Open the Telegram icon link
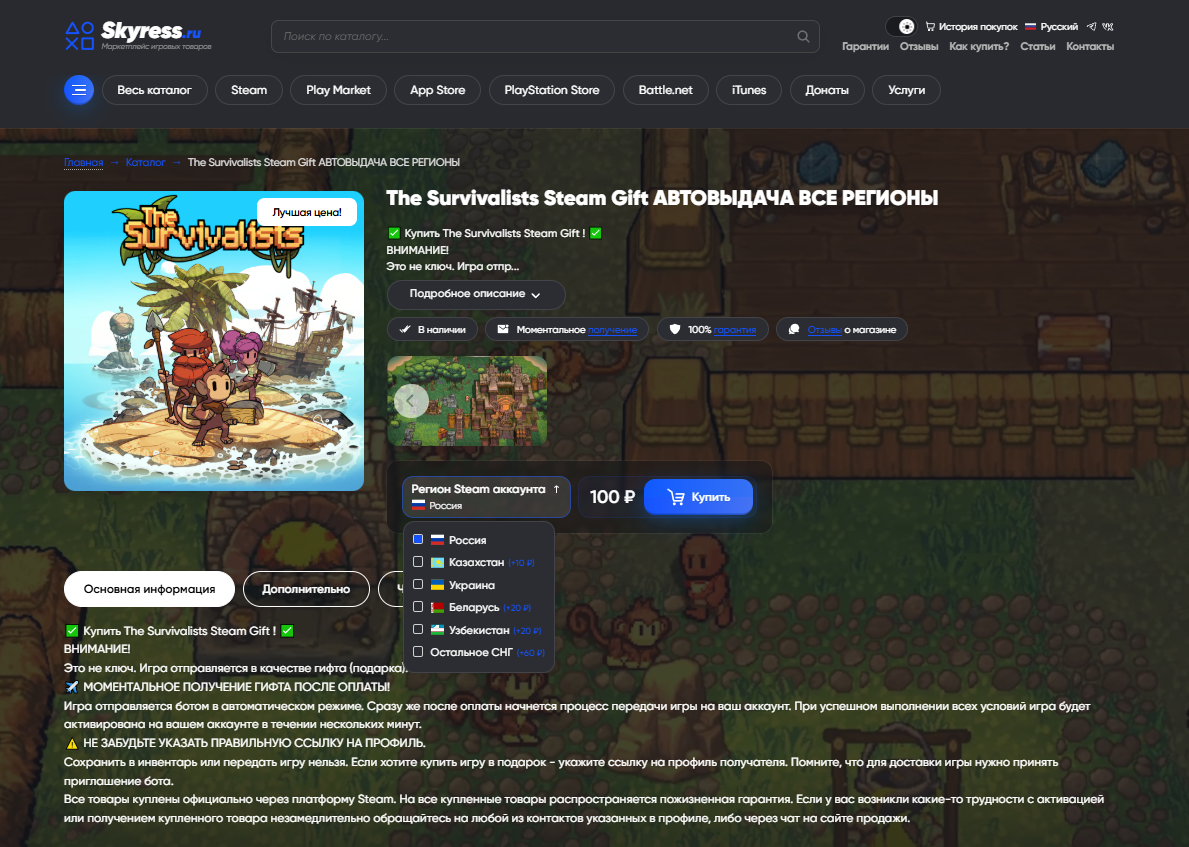 (x=1091, y=27)
